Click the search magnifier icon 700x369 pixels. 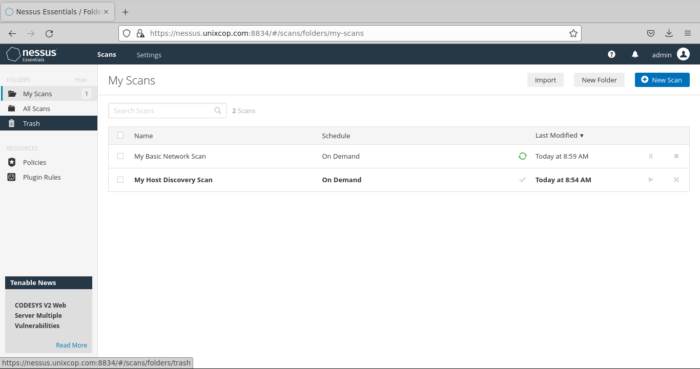tap(217, 111)
